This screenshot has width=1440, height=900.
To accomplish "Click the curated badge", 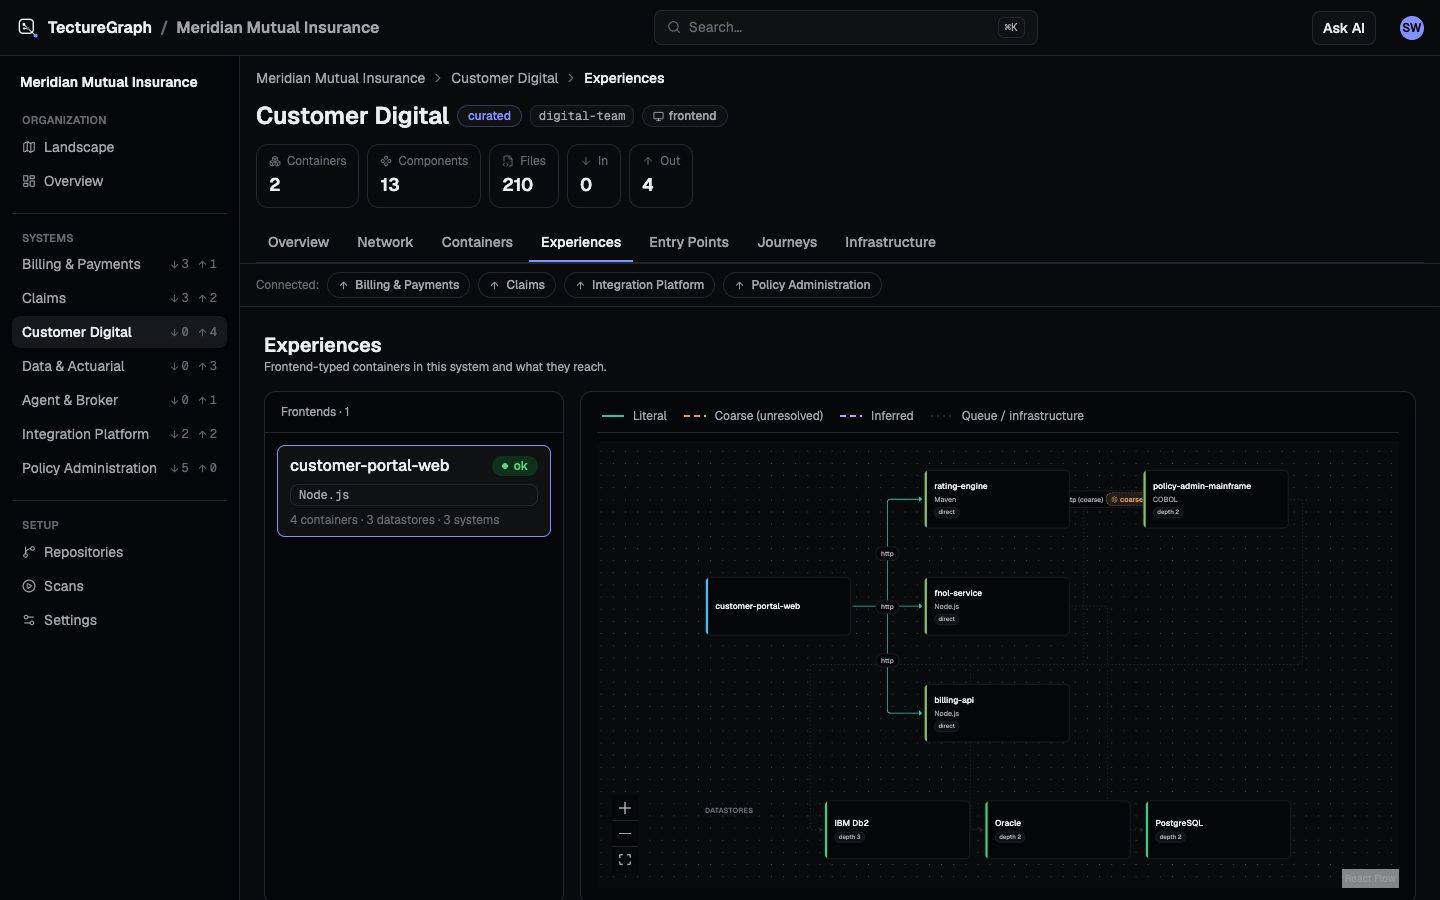I will point(489,117).
